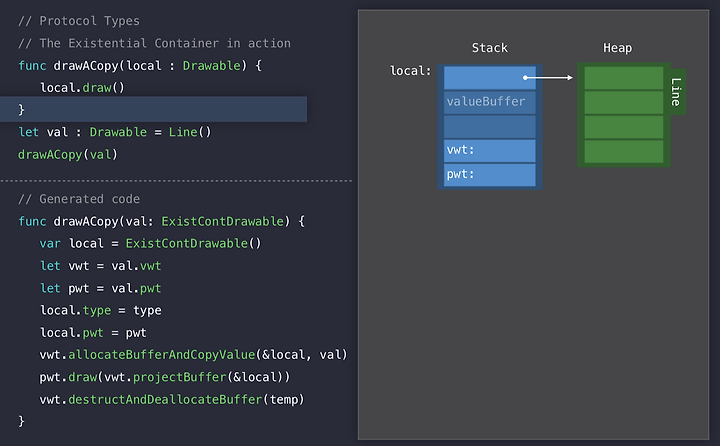Screen dimensions: 720x446
Task: Click the Heap heading text
Action: [618, 48]
